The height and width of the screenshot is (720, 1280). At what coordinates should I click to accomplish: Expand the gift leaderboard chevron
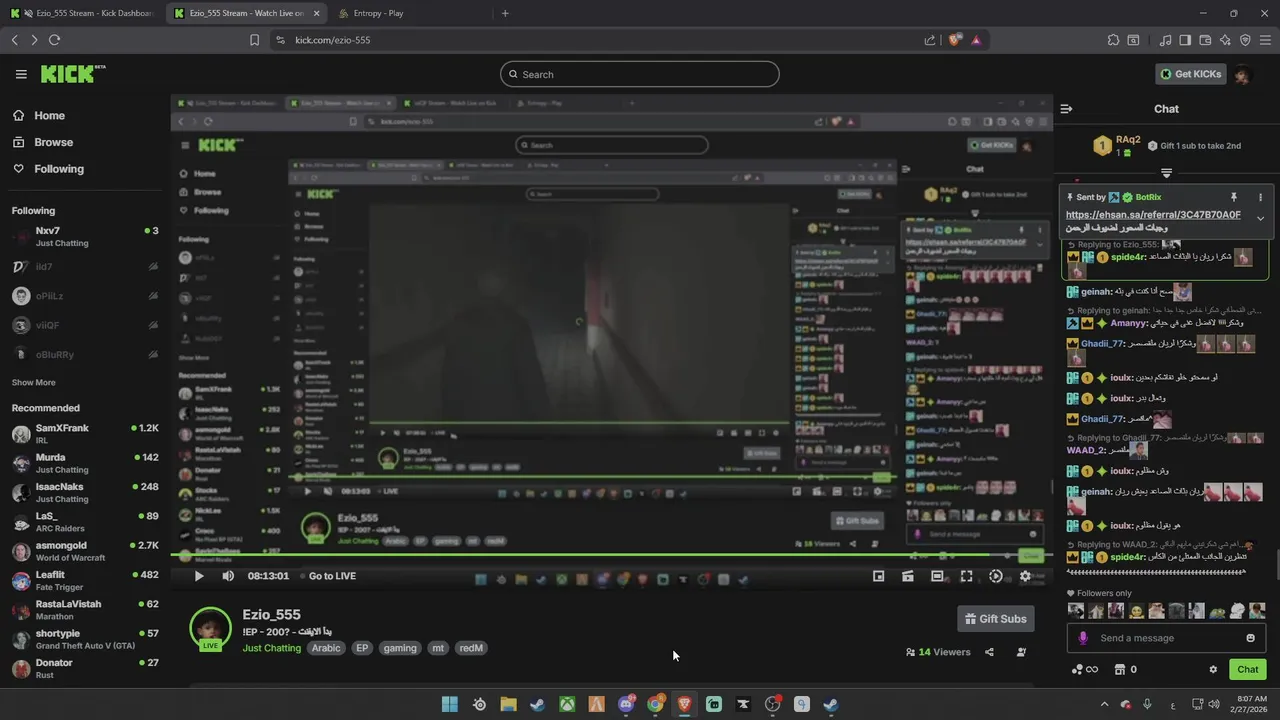[1166, 173]
